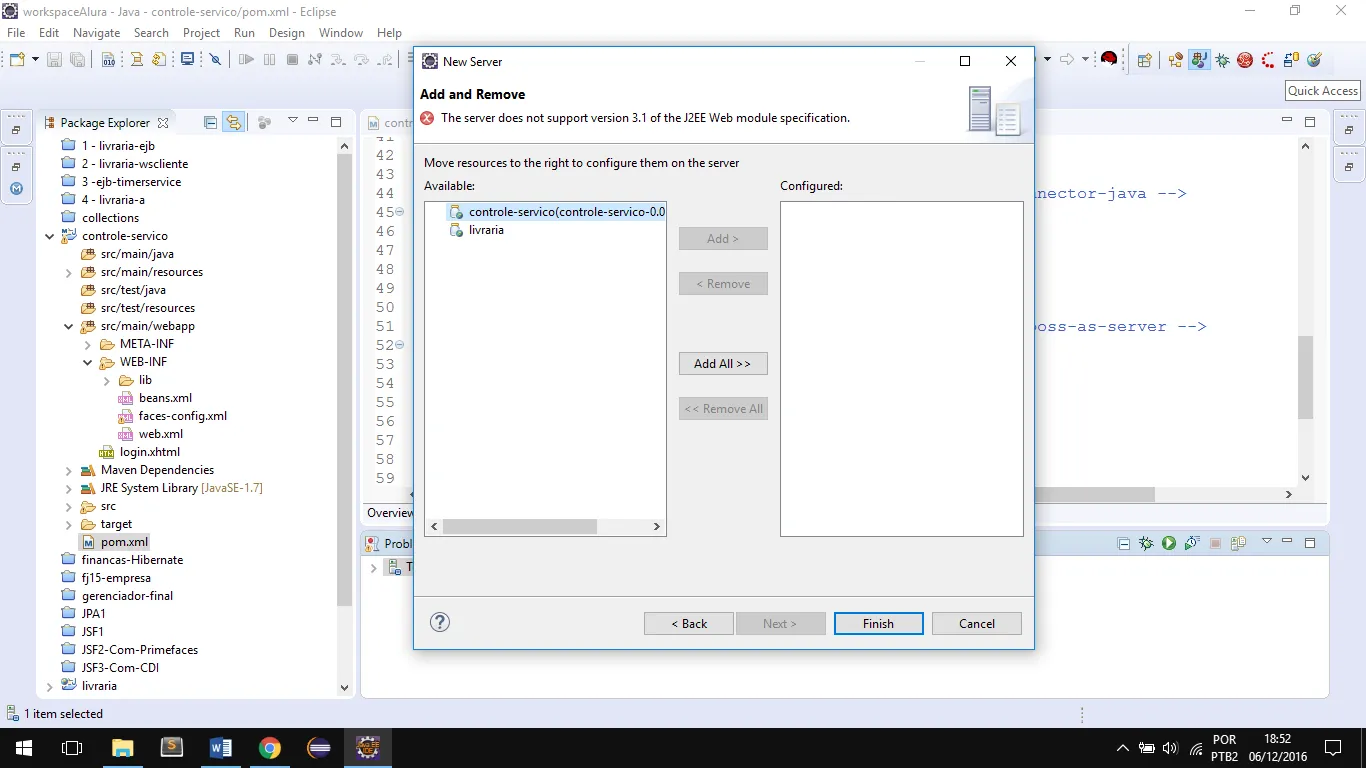Screen dimensions: 1366x768
Task: Click the help question mark in New Server dialog
Action: pyautogui.click(x=440, y=622)
